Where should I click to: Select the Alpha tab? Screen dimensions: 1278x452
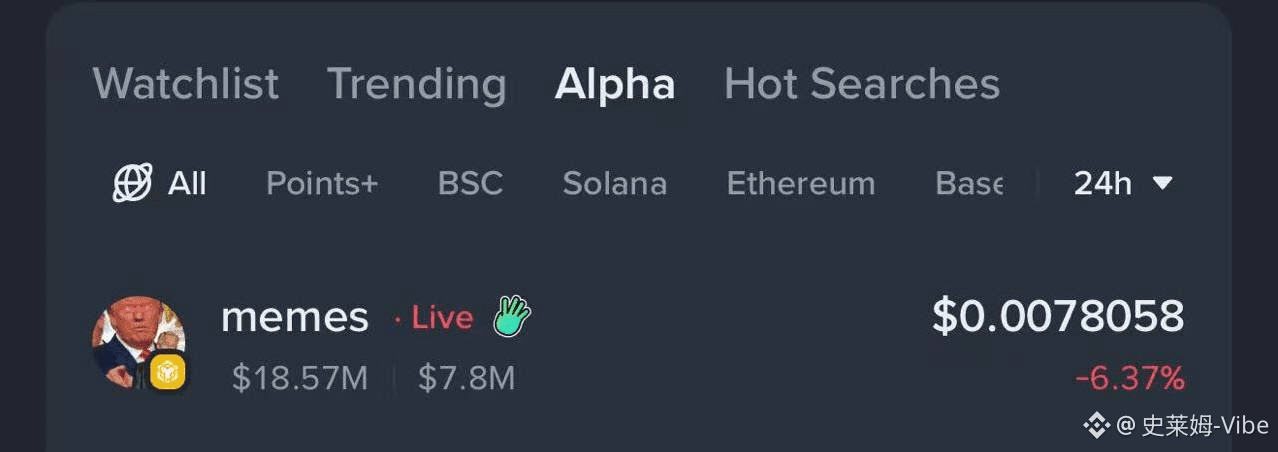pos(614,84)
